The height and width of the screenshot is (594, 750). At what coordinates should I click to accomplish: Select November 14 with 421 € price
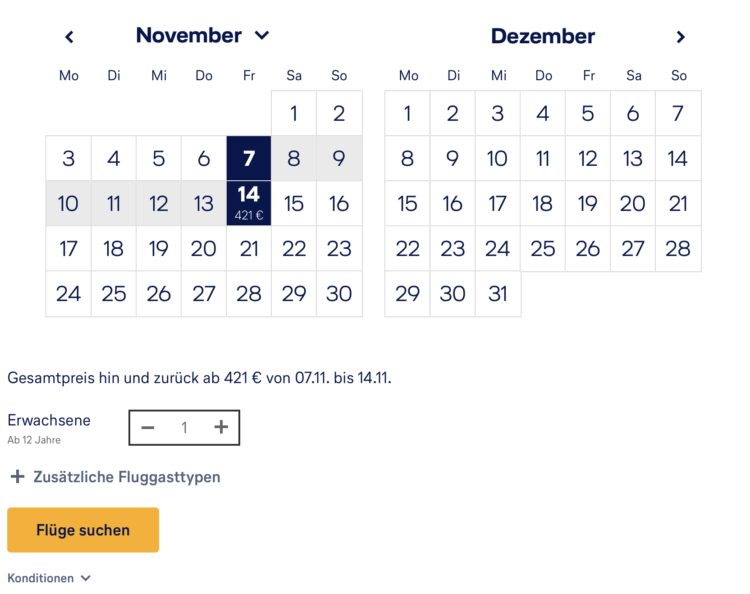click(249, 203)
